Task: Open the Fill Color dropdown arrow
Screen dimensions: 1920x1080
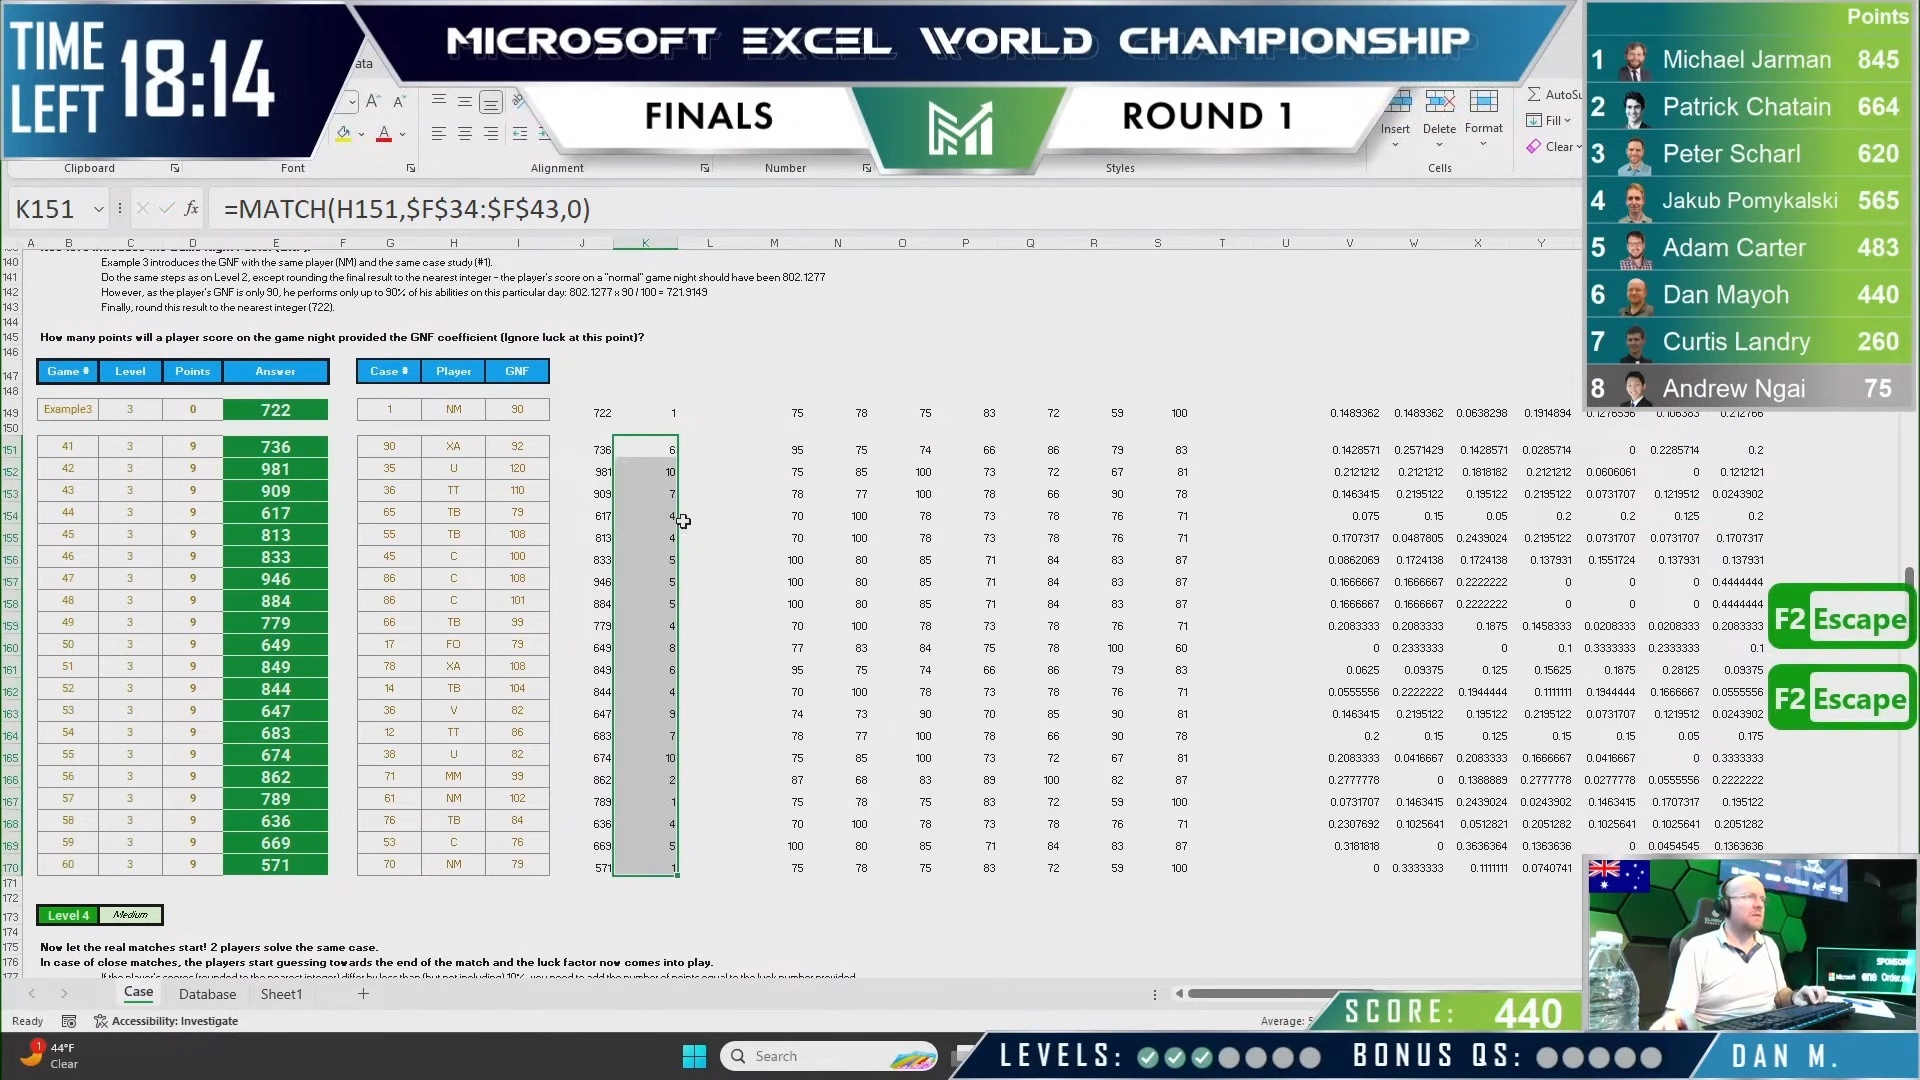Action: [361, 133]
